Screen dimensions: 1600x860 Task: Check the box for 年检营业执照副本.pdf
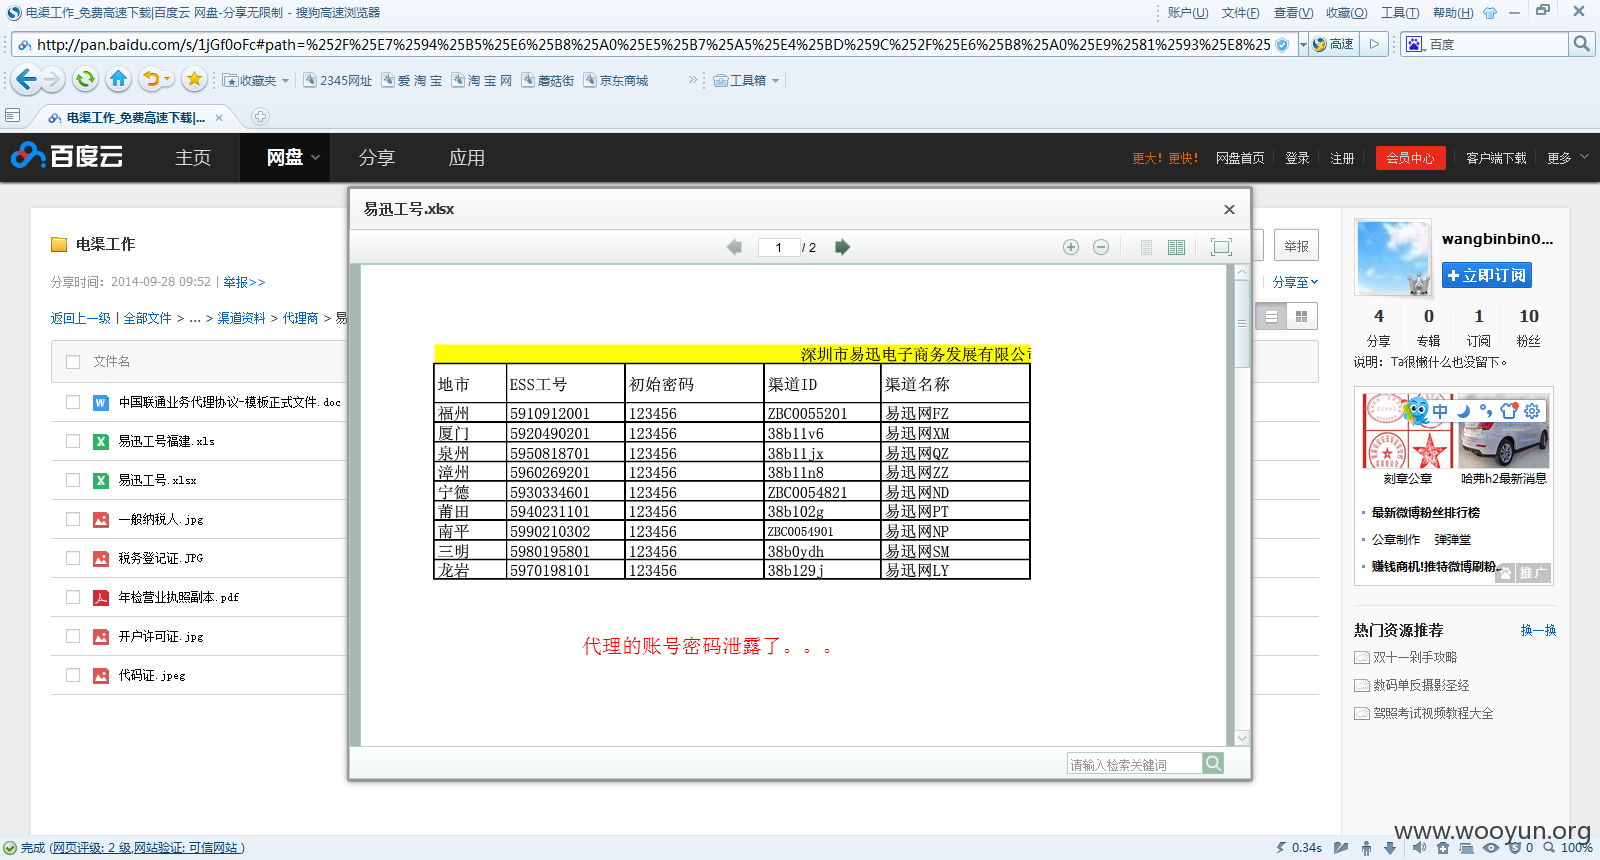(73, 597)
